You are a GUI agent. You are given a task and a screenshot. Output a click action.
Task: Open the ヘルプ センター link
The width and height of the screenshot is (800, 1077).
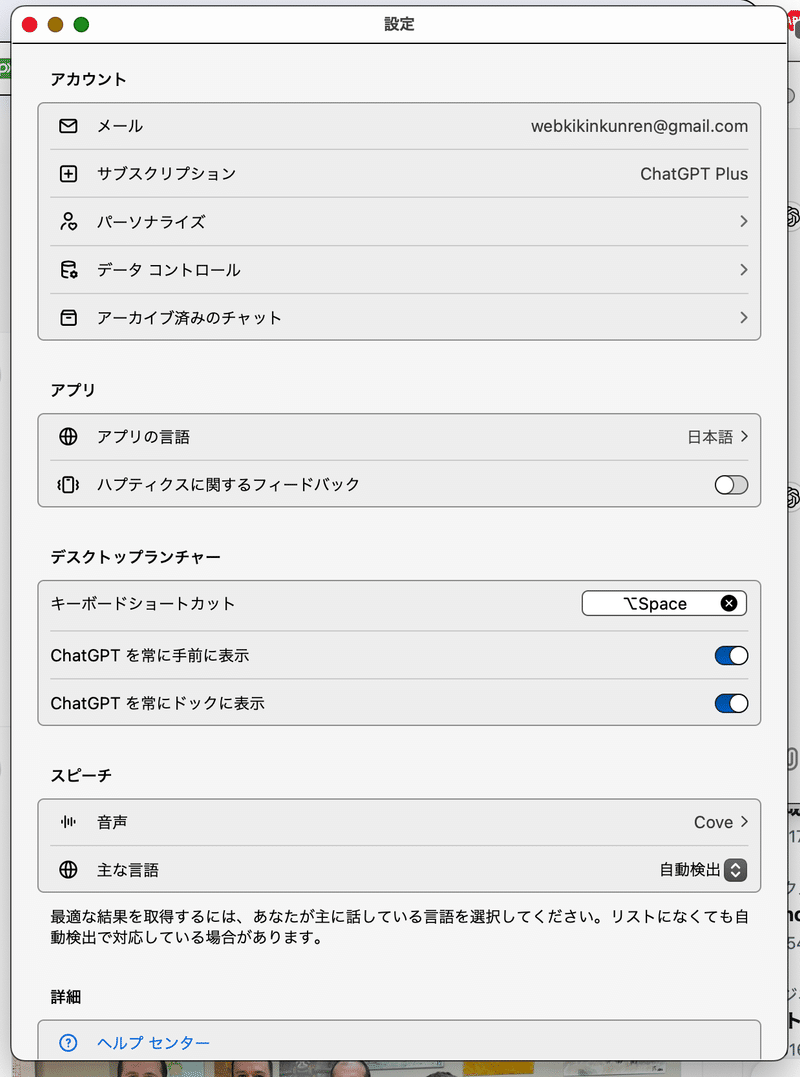[153, 1043]
